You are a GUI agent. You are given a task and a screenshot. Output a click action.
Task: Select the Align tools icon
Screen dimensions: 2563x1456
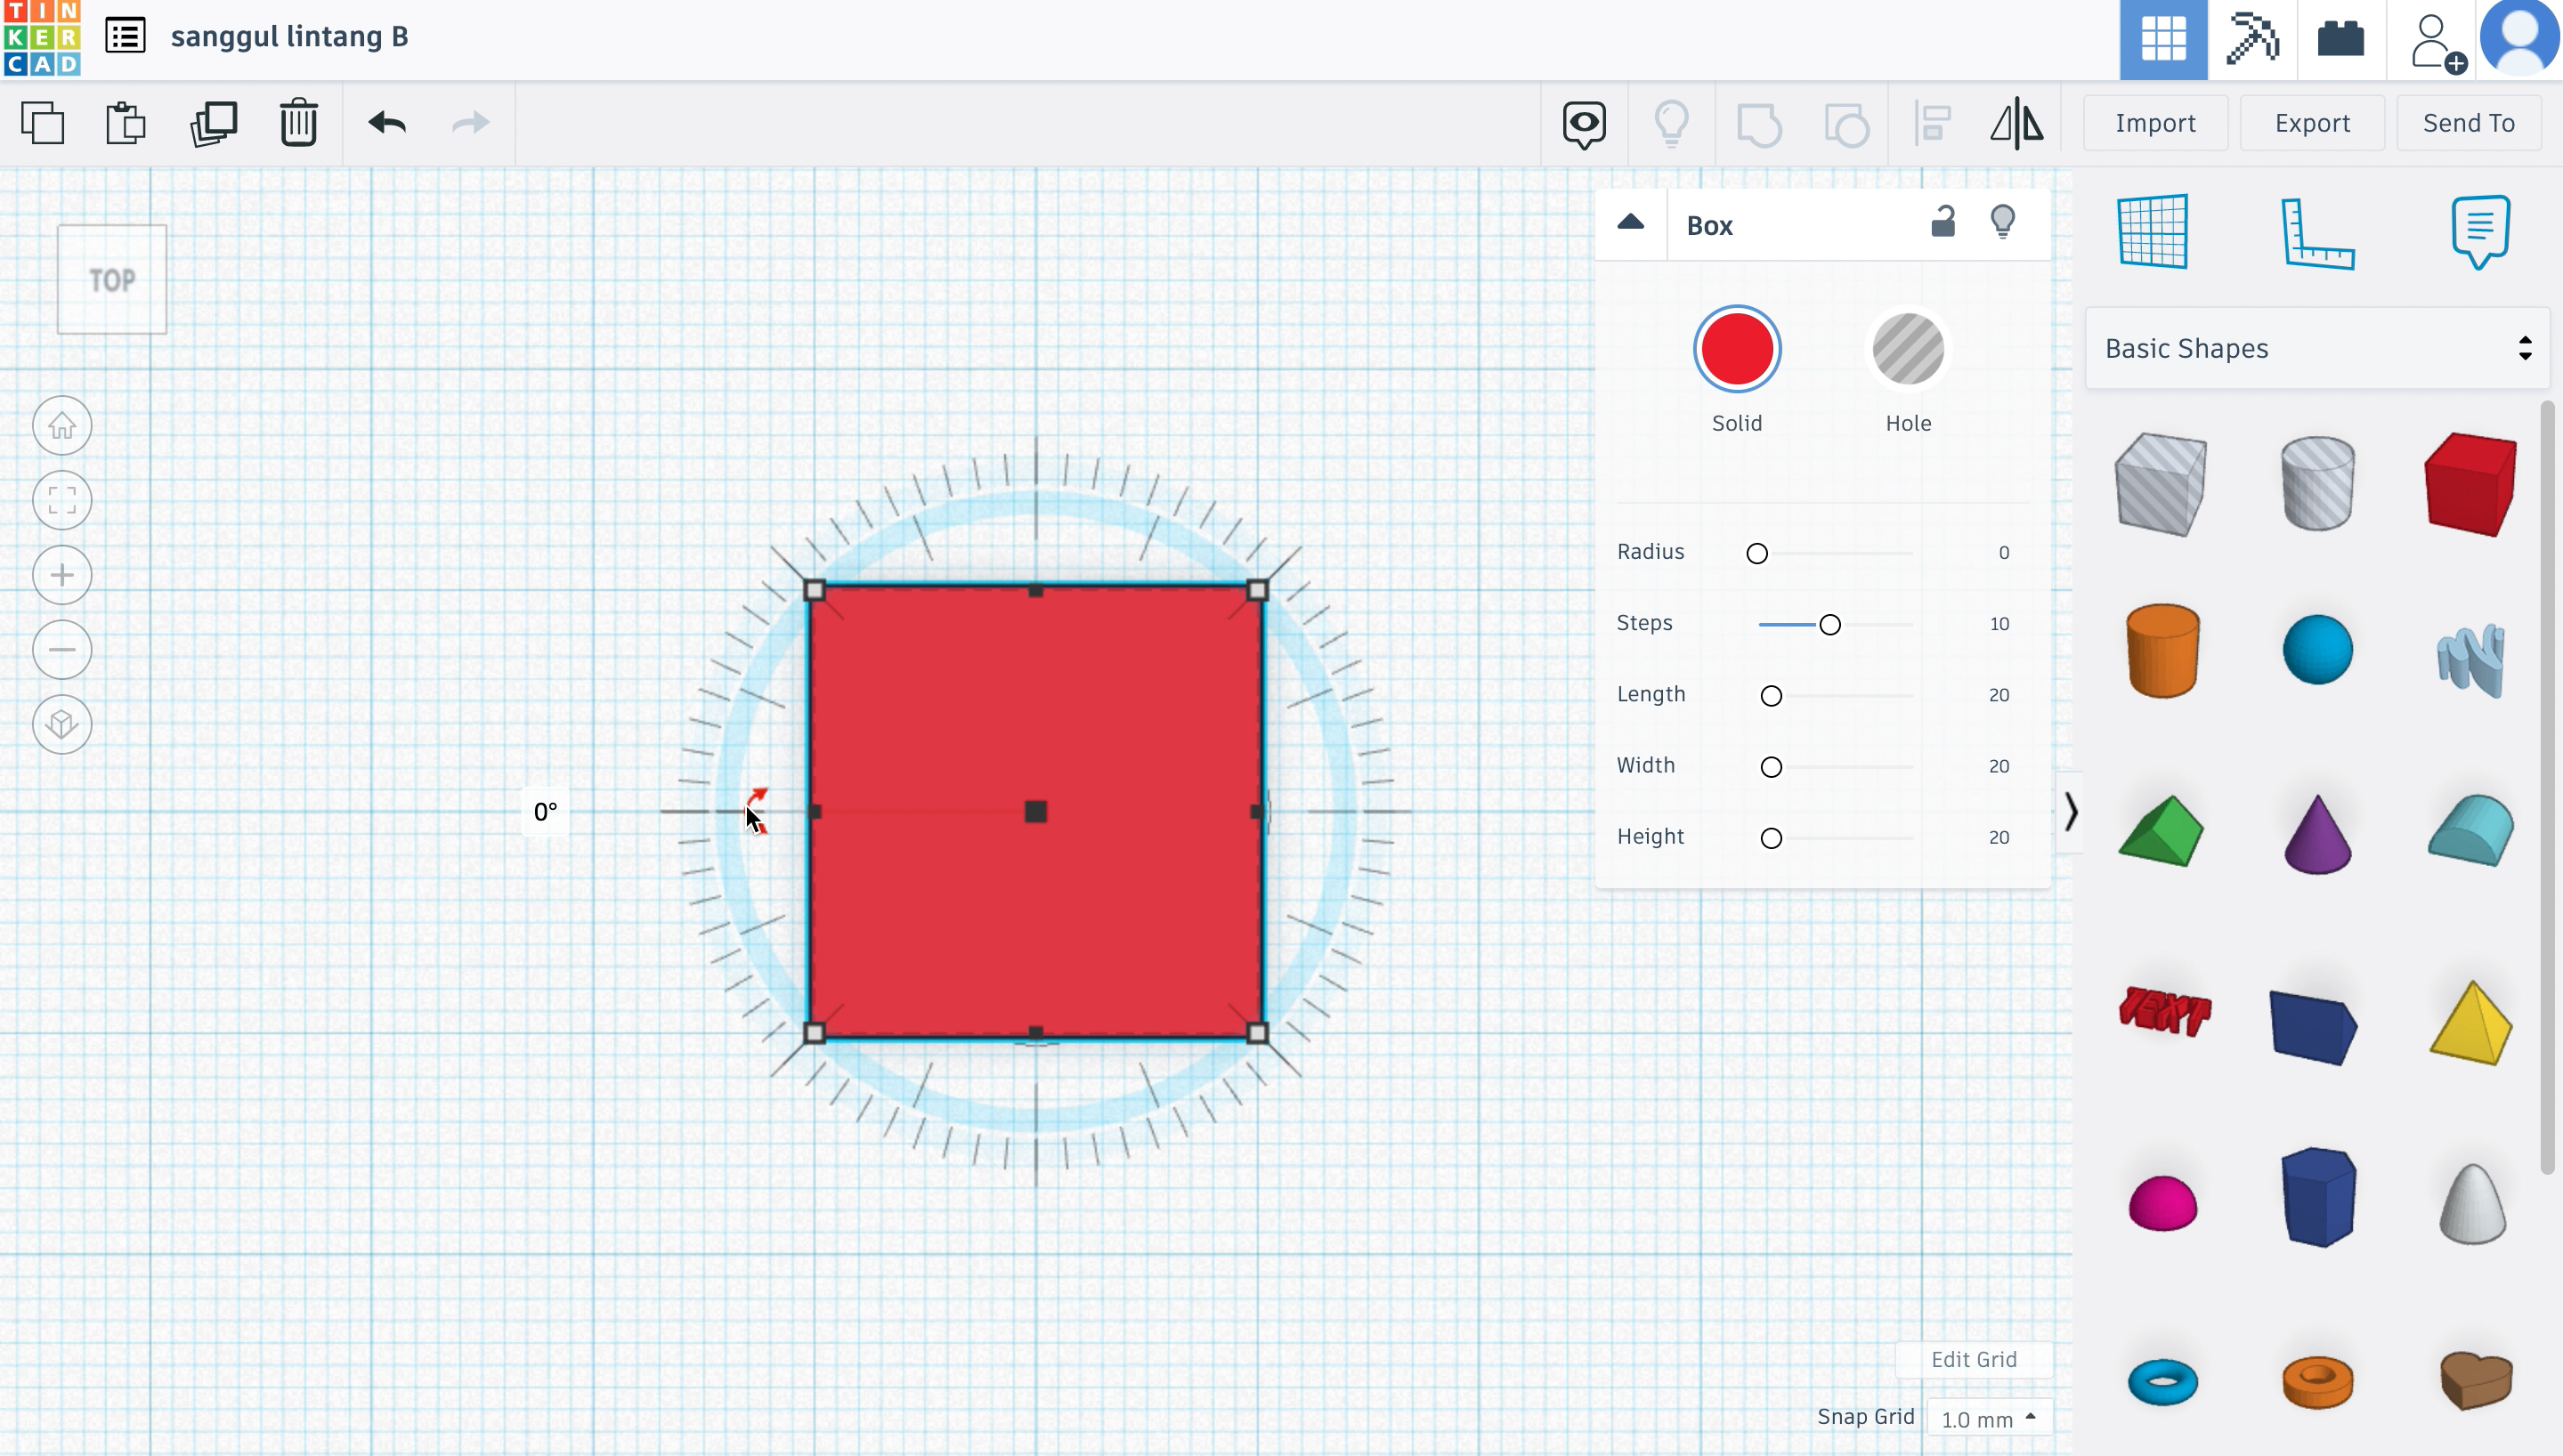(1931, 123)
